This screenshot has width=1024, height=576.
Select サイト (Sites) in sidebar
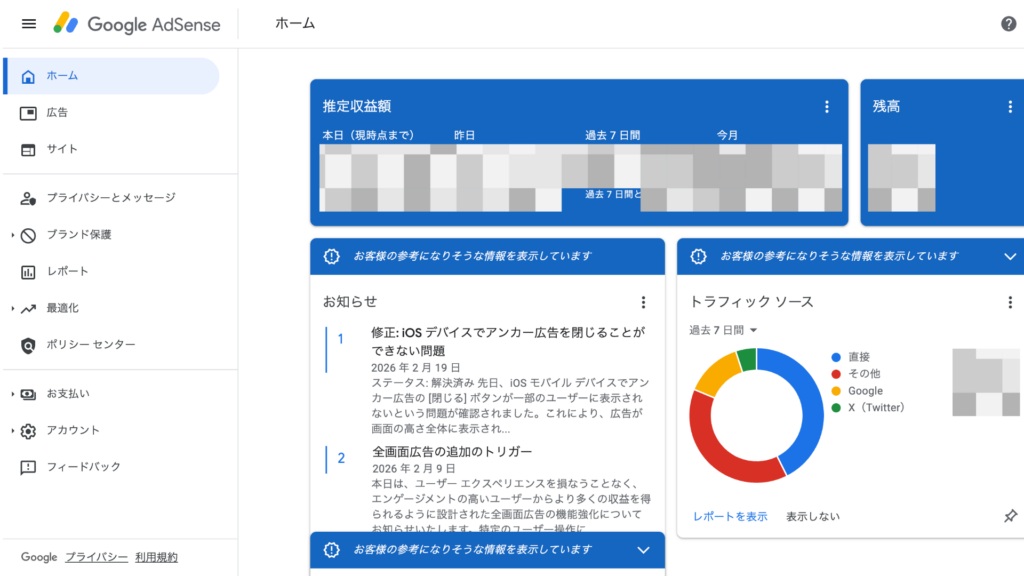click(61, 149)
